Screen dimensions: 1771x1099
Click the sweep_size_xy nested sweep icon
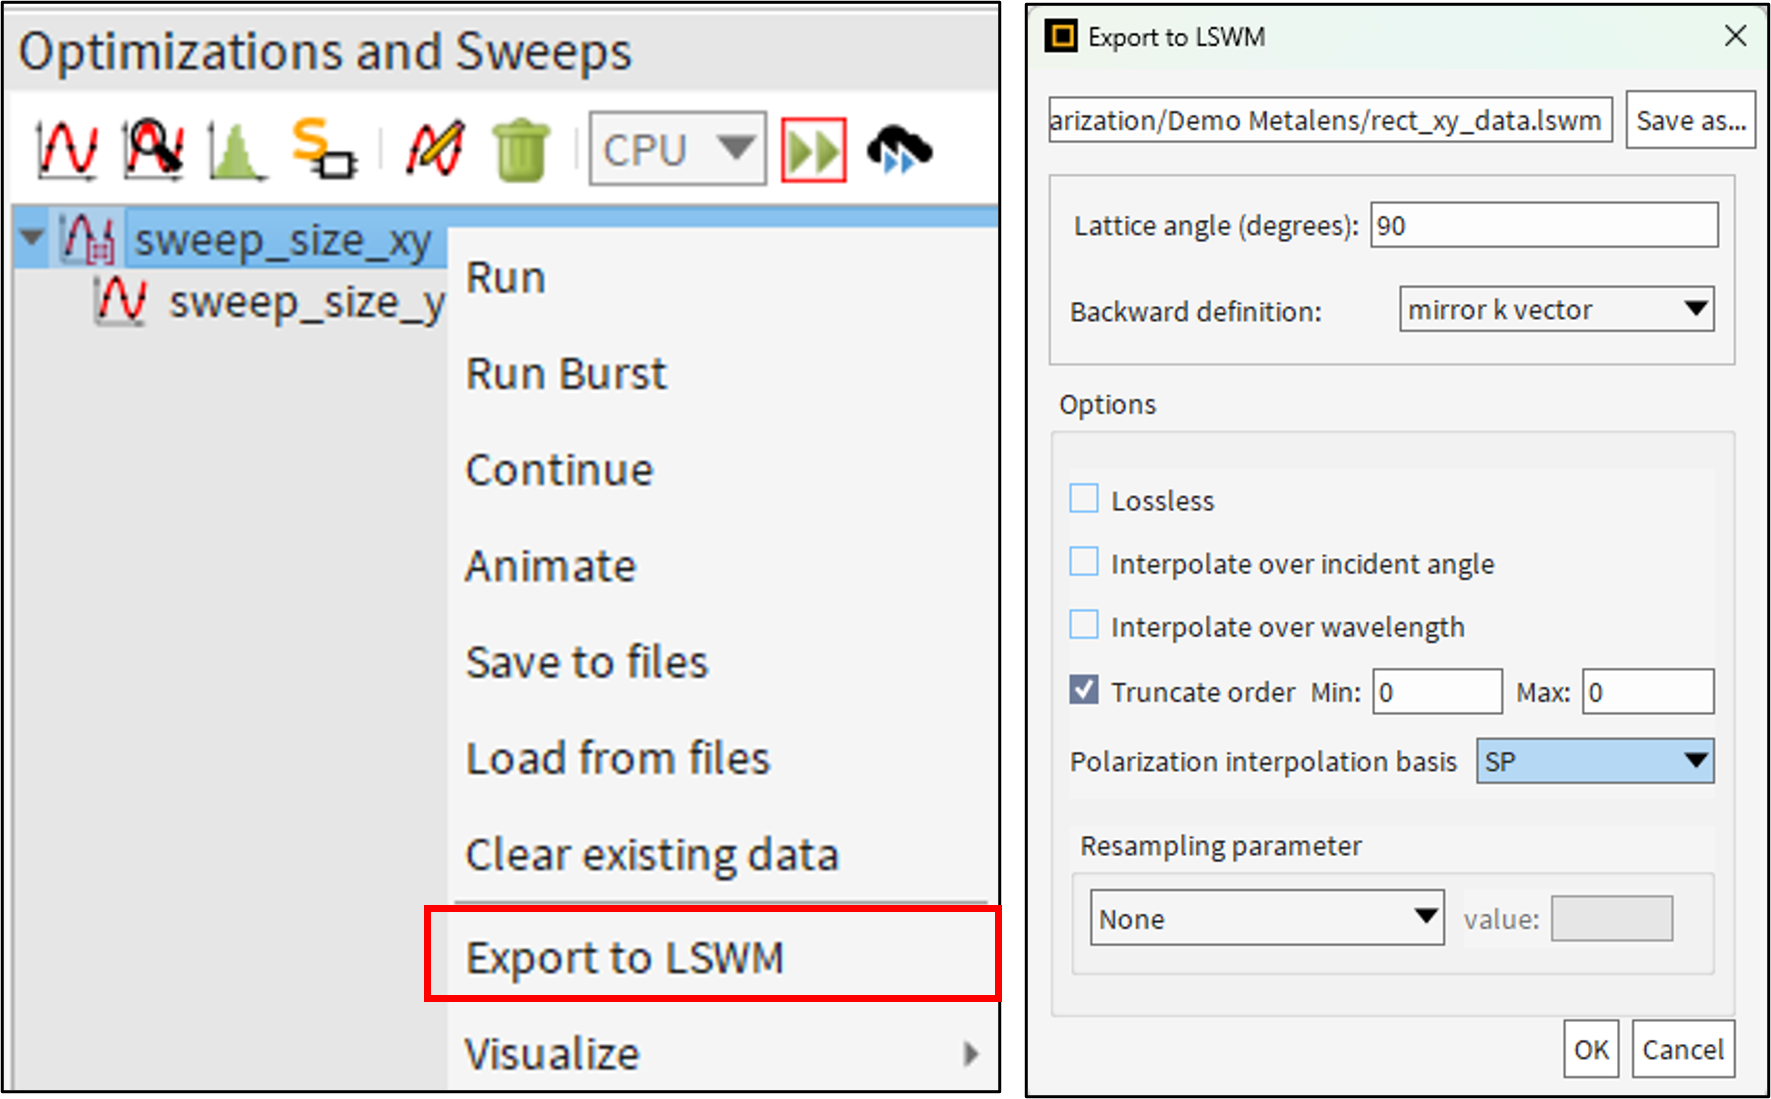point(88,240)
